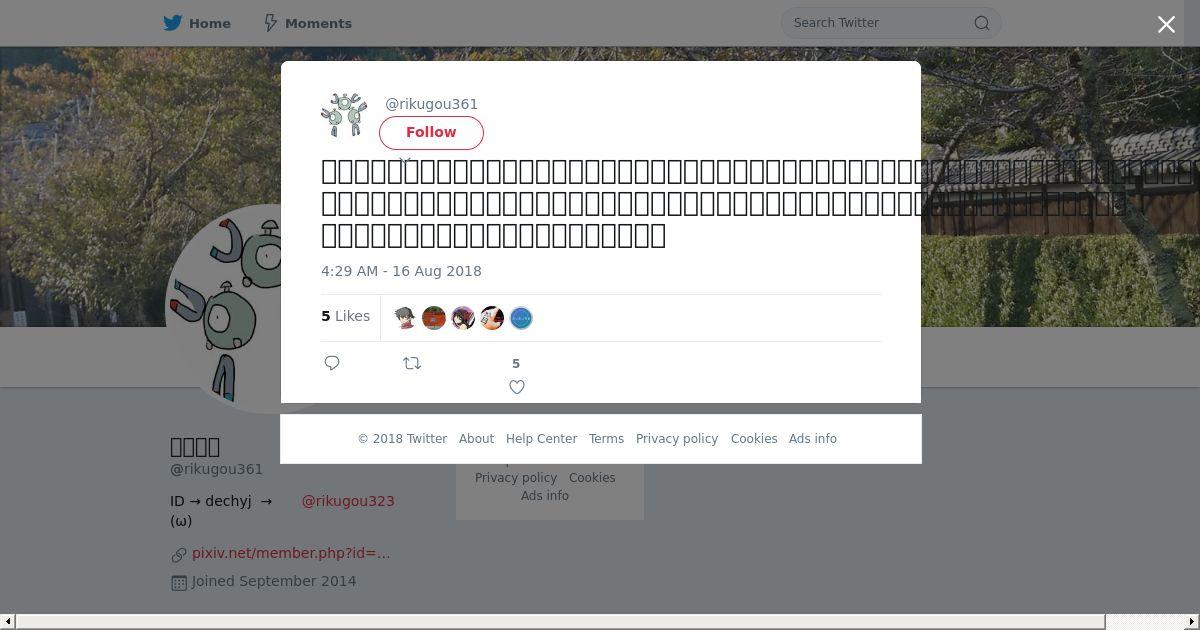This screenshot has height=630, width=1200.
Task: Open tweet author's avatar in modal
Action: tap(344, 114)
